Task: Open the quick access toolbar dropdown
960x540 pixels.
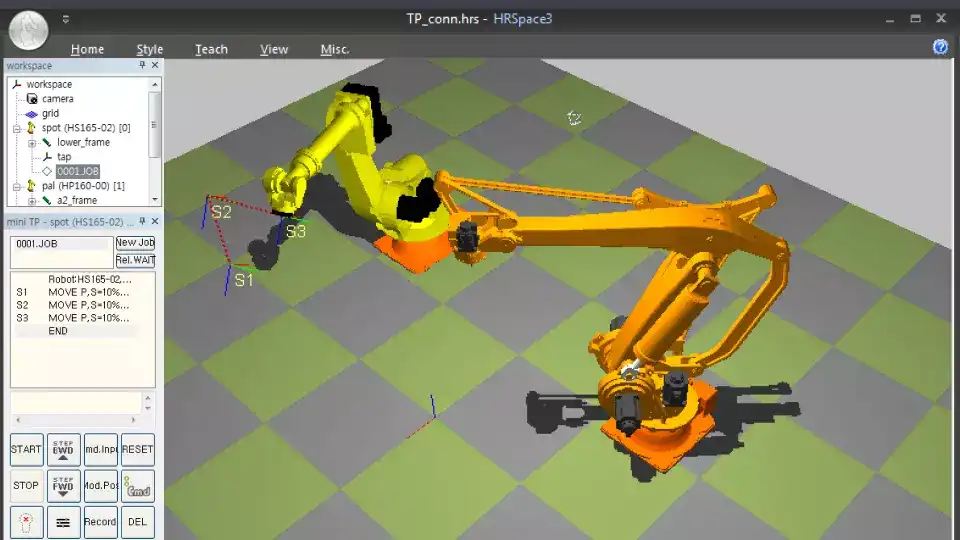Action: pyautogui.click(x=66, y=18)
